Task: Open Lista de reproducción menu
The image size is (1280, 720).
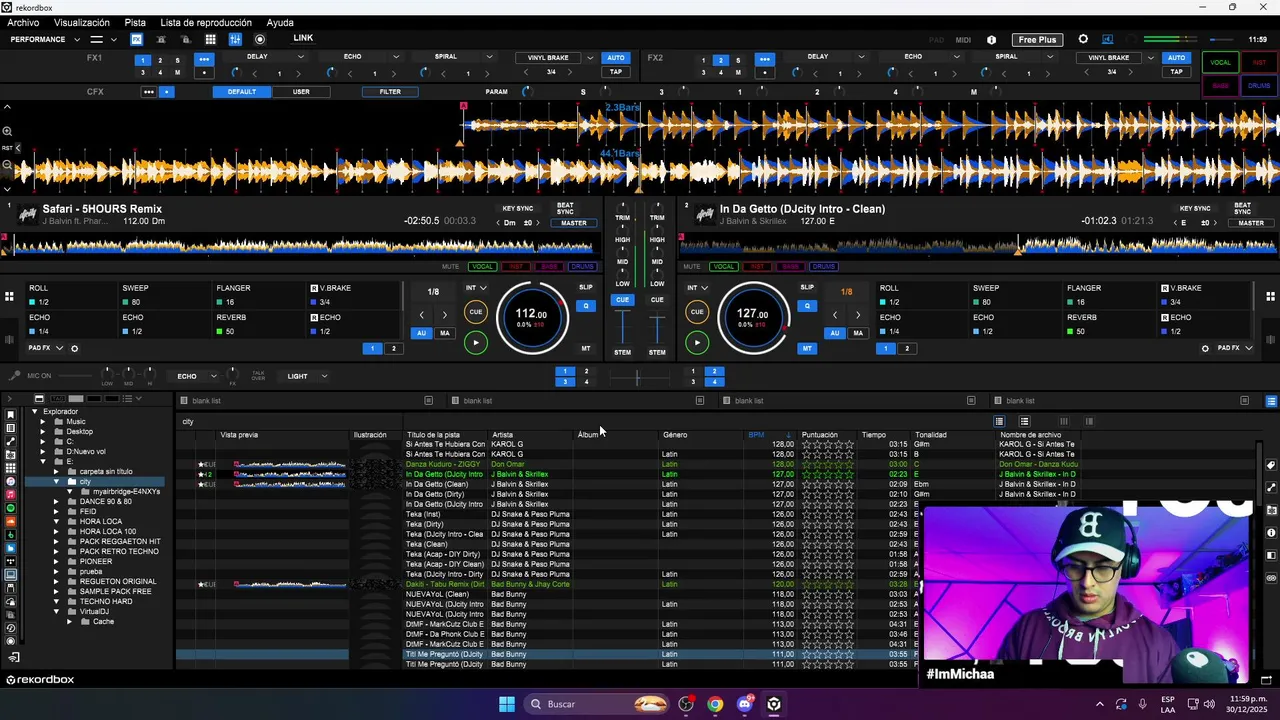Action: tap(206, 22)
